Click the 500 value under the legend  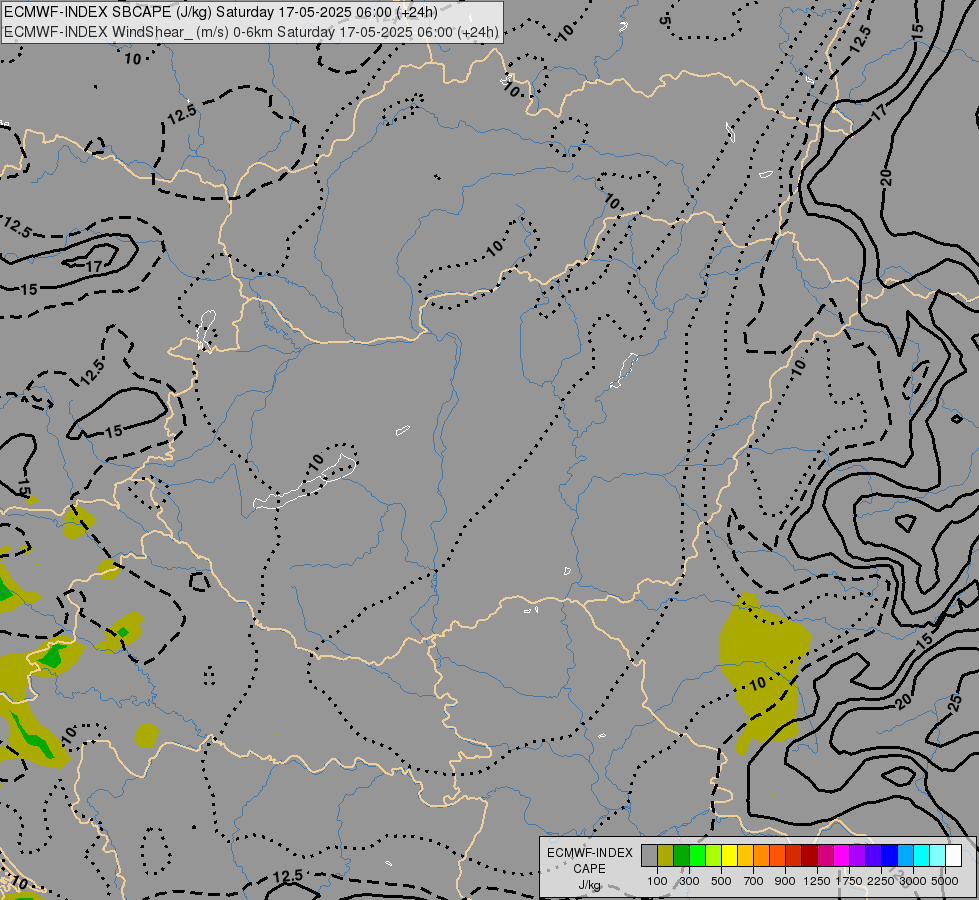721,881
